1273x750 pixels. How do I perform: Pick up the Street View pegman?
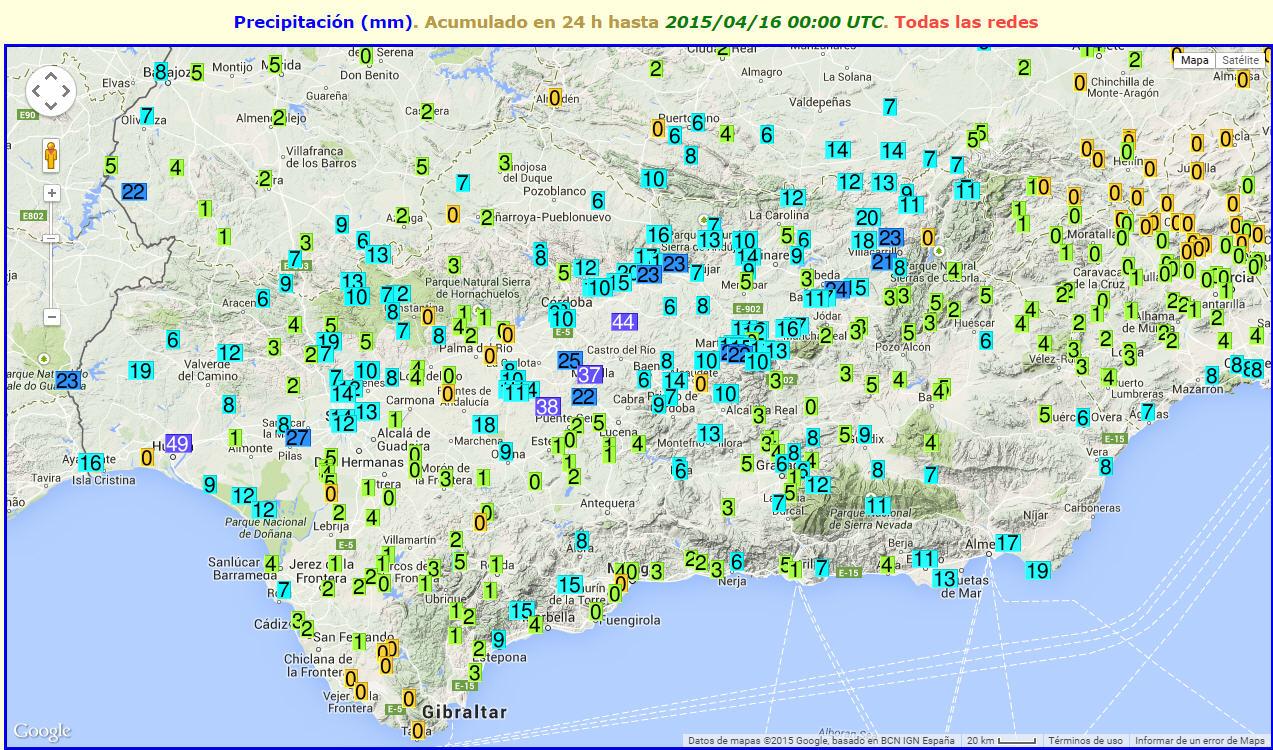(51, 156)
